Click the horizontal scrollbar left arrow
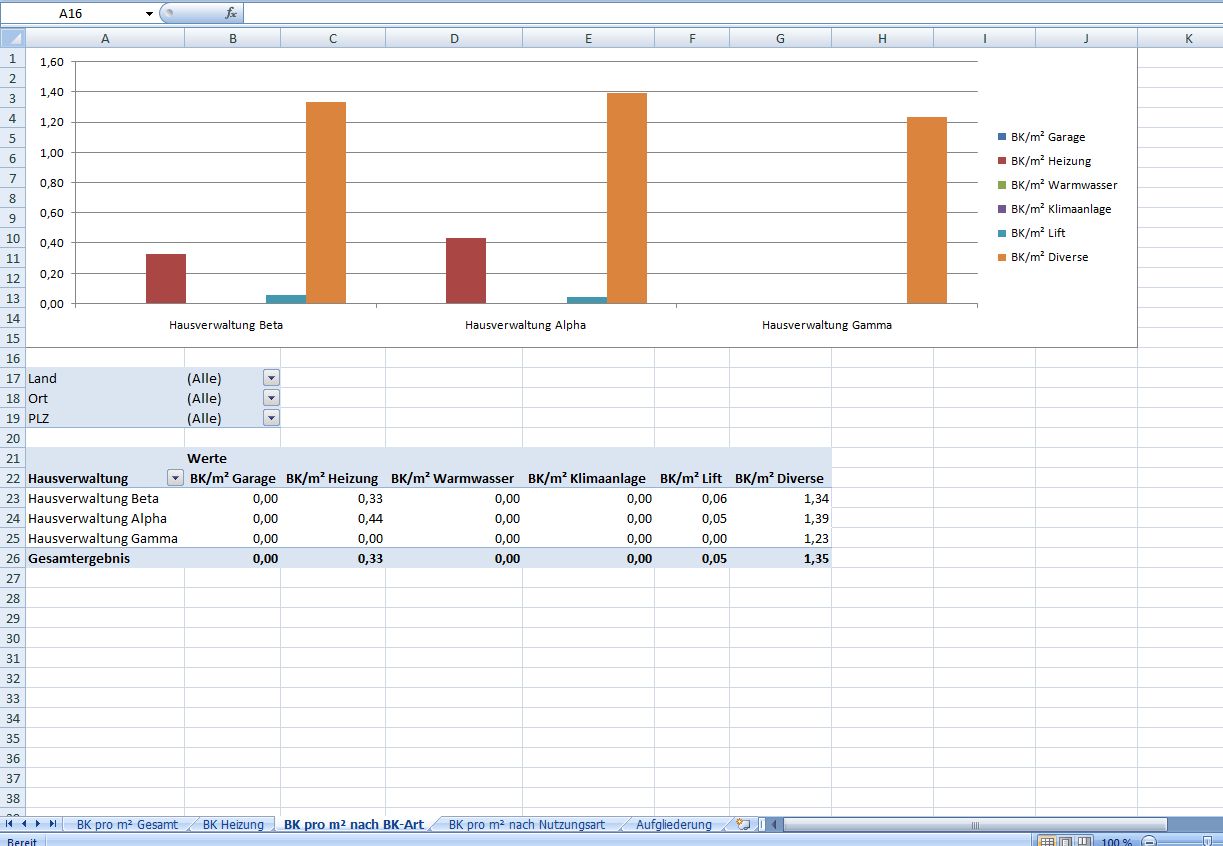The width and height of the screenshot is (1223, 846). tap(775, 825)
